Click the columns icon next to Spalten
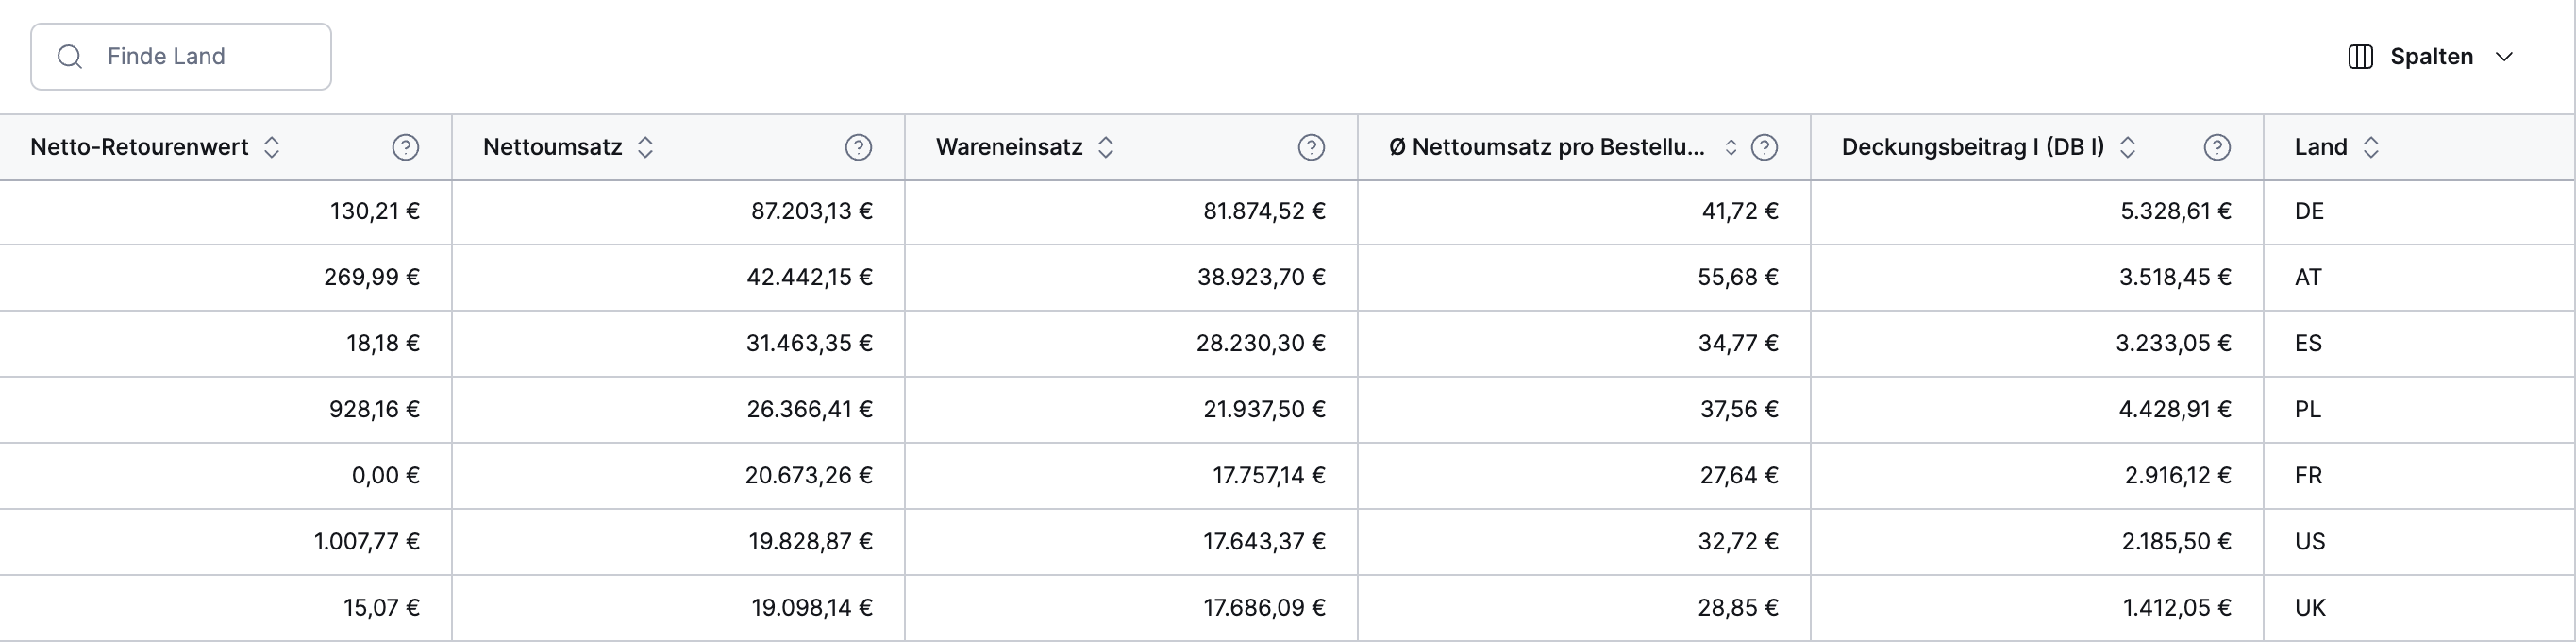This screenshot has width=2576, height=642. 2359,57
